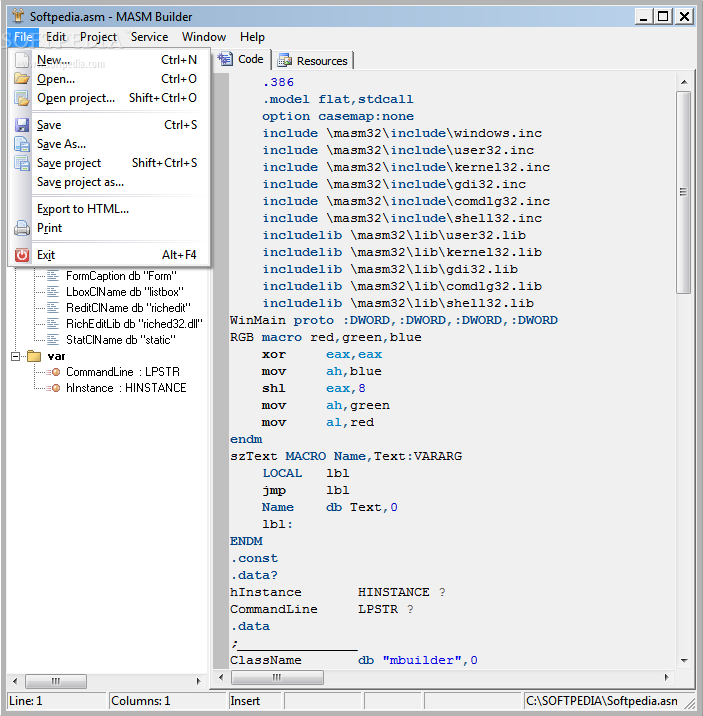The height and width of the screenshot is (716, 703).
Task: Click the printer icon next to Print
Action: (21, 228)
